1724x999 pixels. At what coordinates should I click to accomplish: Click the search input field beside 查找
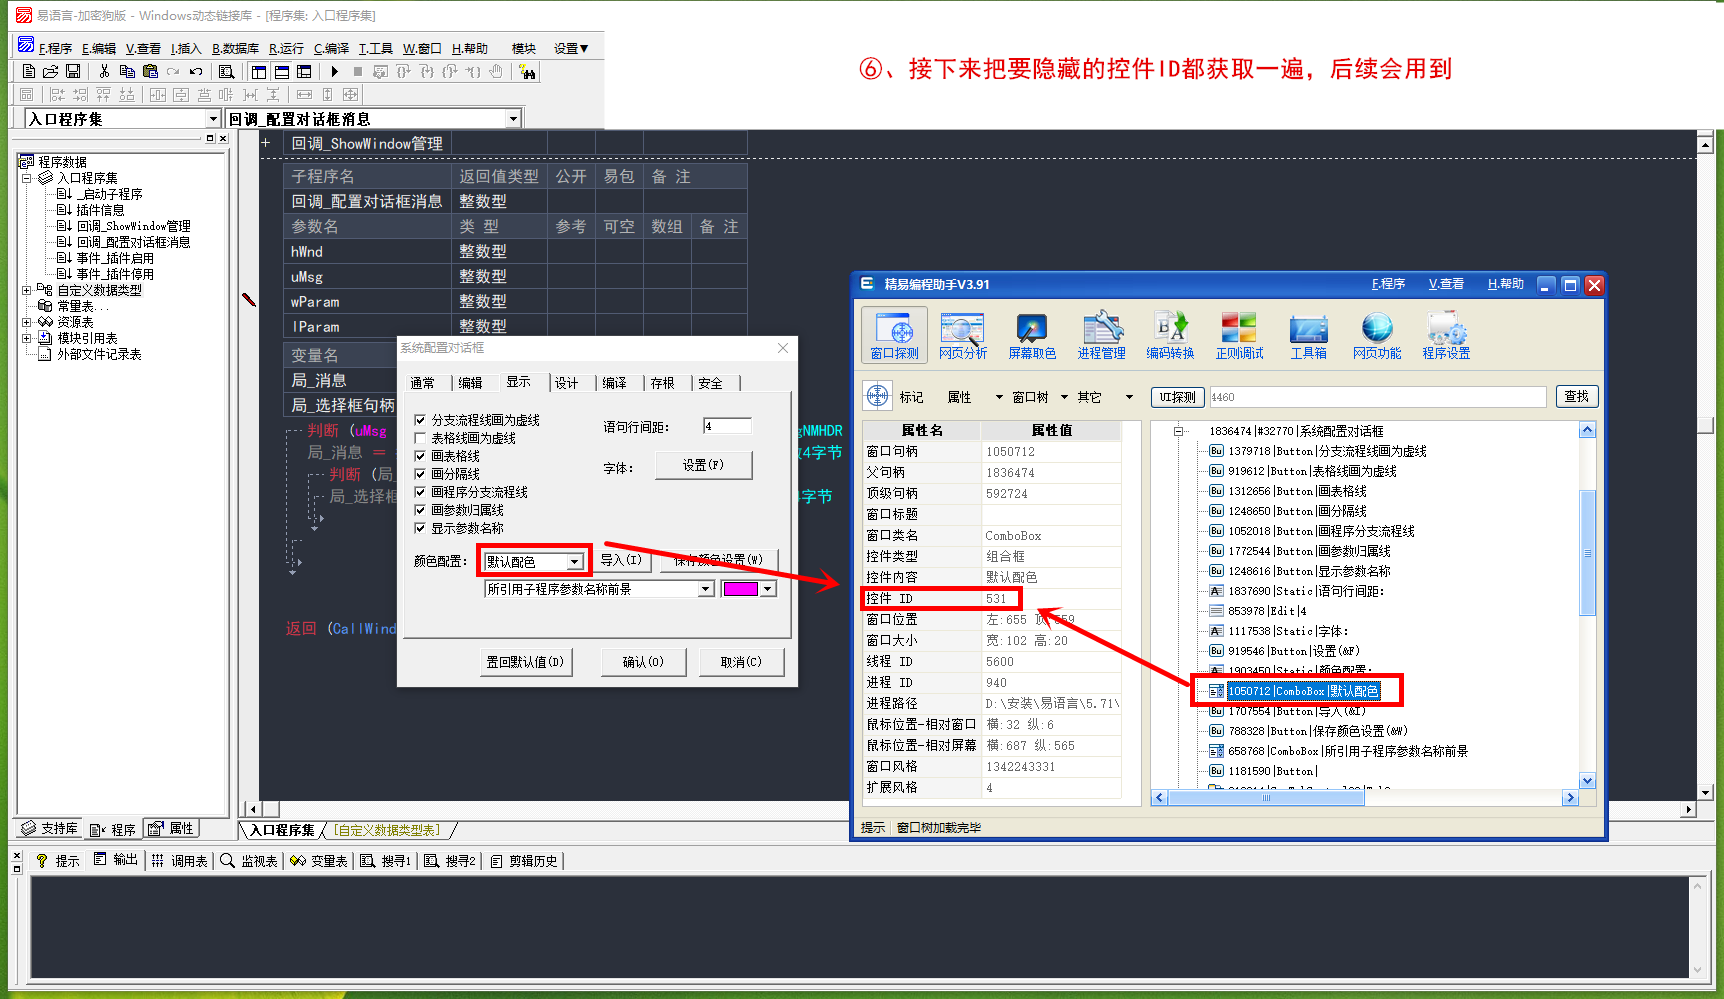pos(1377,397)
